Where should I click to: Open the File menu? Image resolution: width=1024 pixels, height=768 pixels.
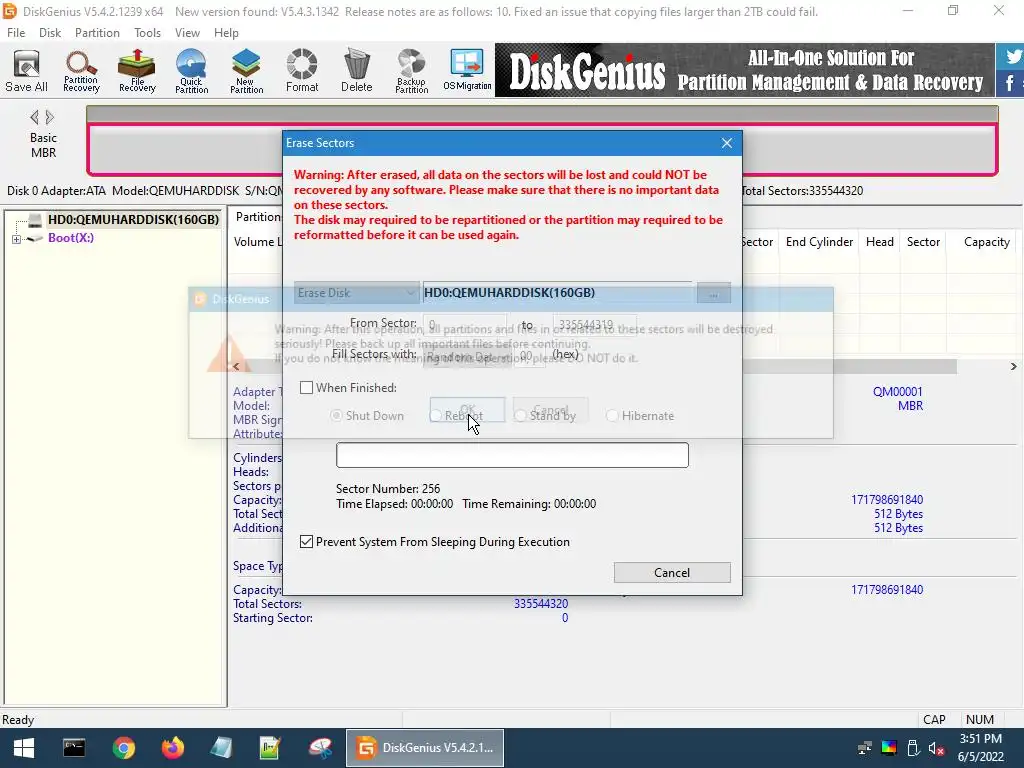(x=16, y=33)
